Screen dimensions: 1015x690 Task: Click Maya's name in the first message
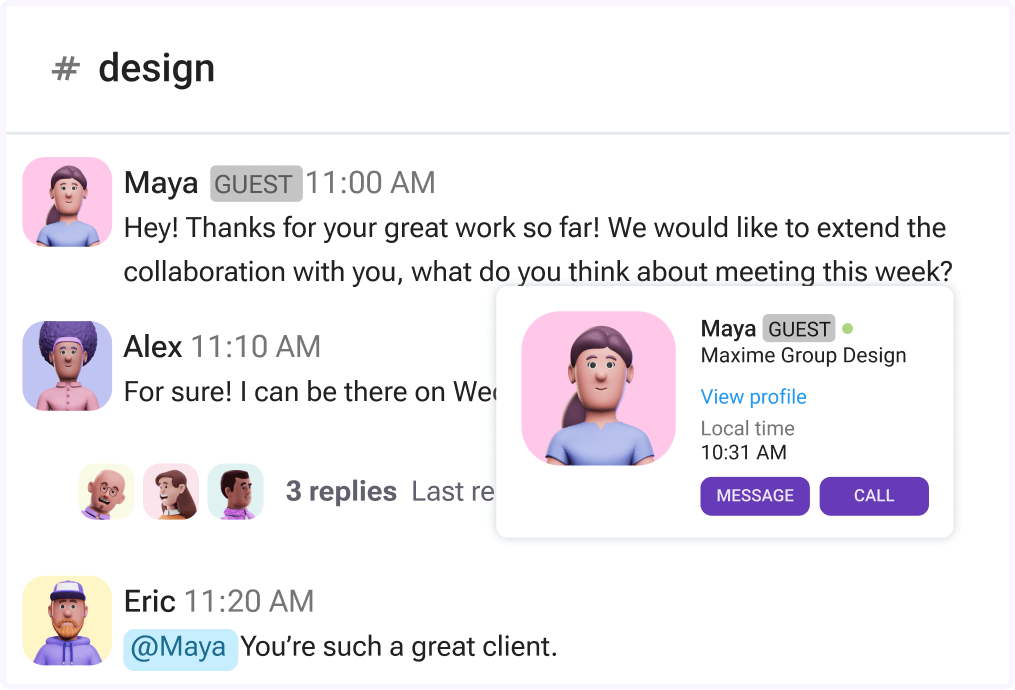pos(161,183)
